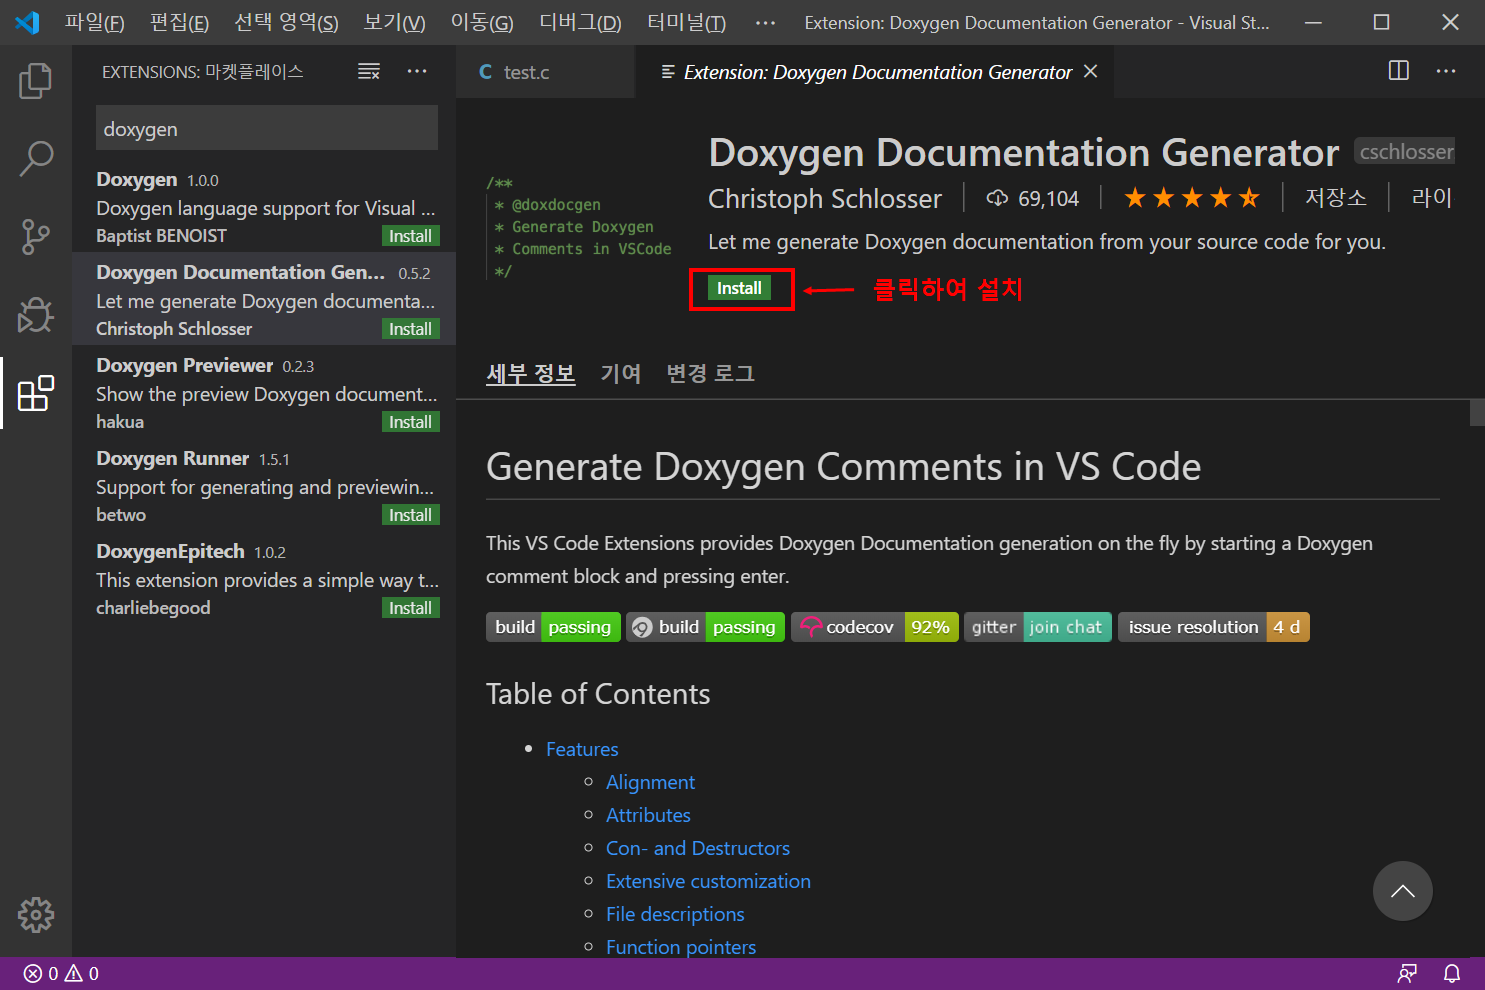Open the Extensive customization link
The image size is (1485, 990).
(708, 881)
